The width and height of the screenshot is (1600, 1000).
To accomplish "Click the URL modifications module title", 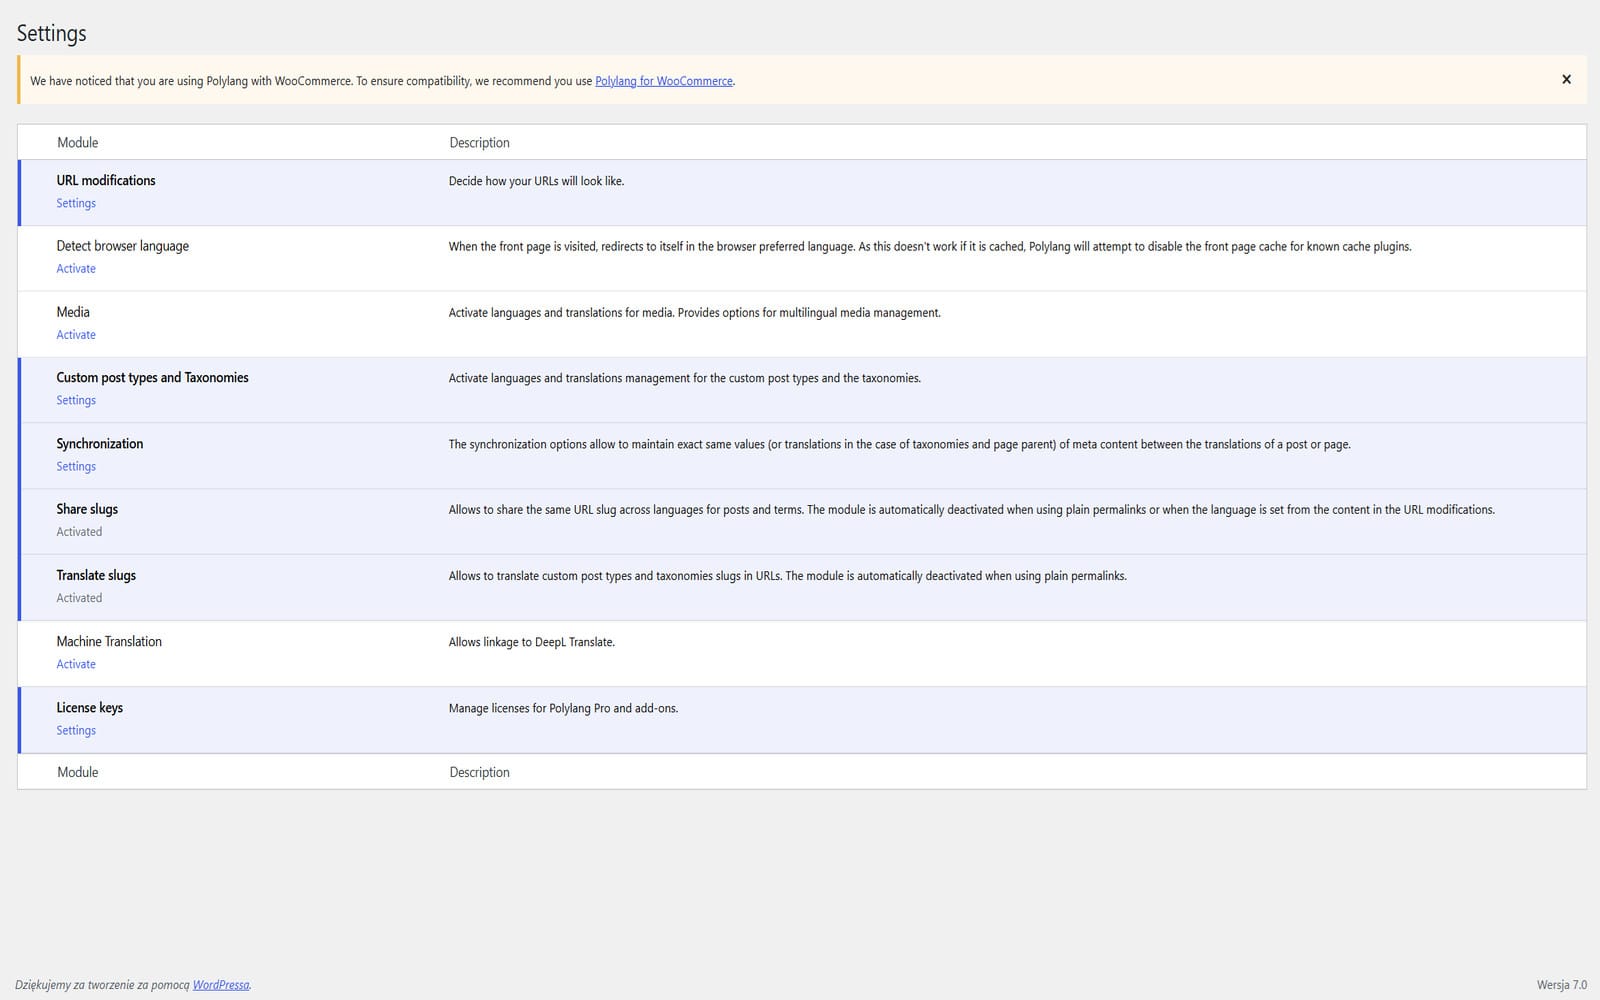I will [x=106, y=180].
